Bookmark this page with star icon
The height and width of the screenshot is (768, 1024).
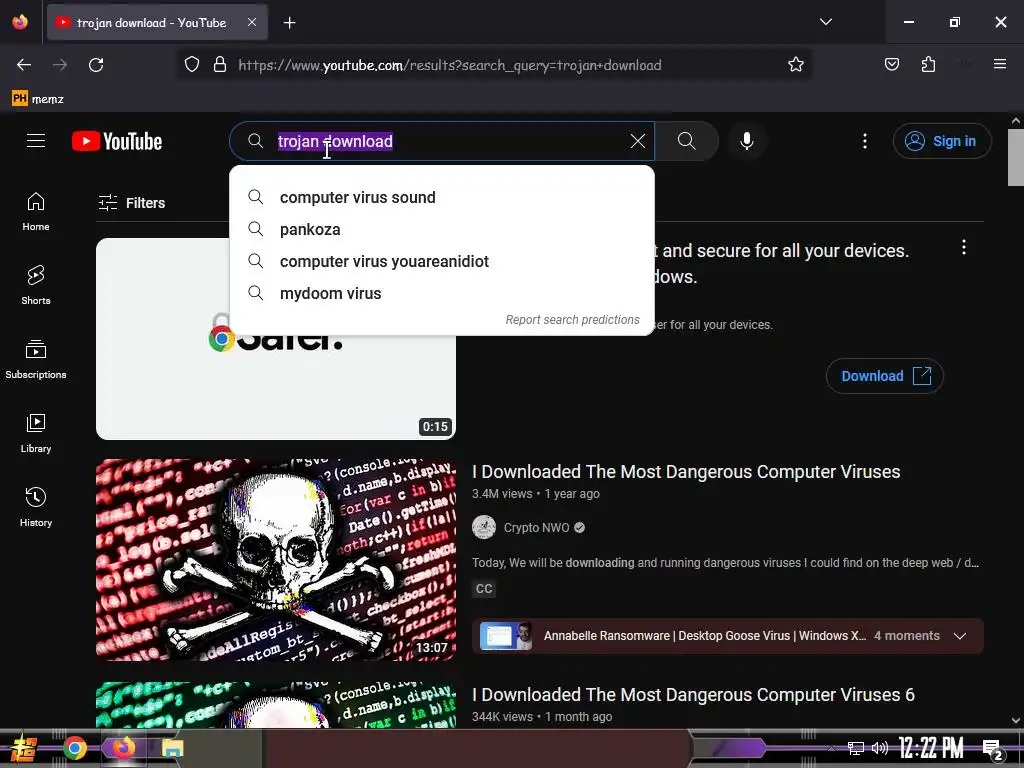click(795, 65)
